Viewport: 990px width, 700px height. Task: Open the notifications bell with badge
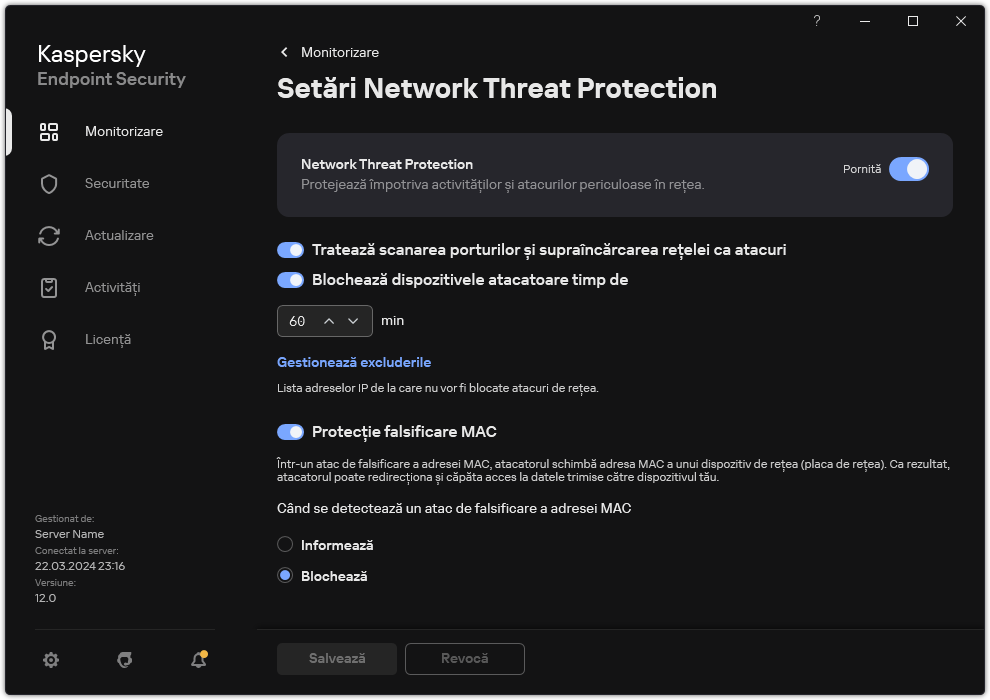(x=198, y=660)
